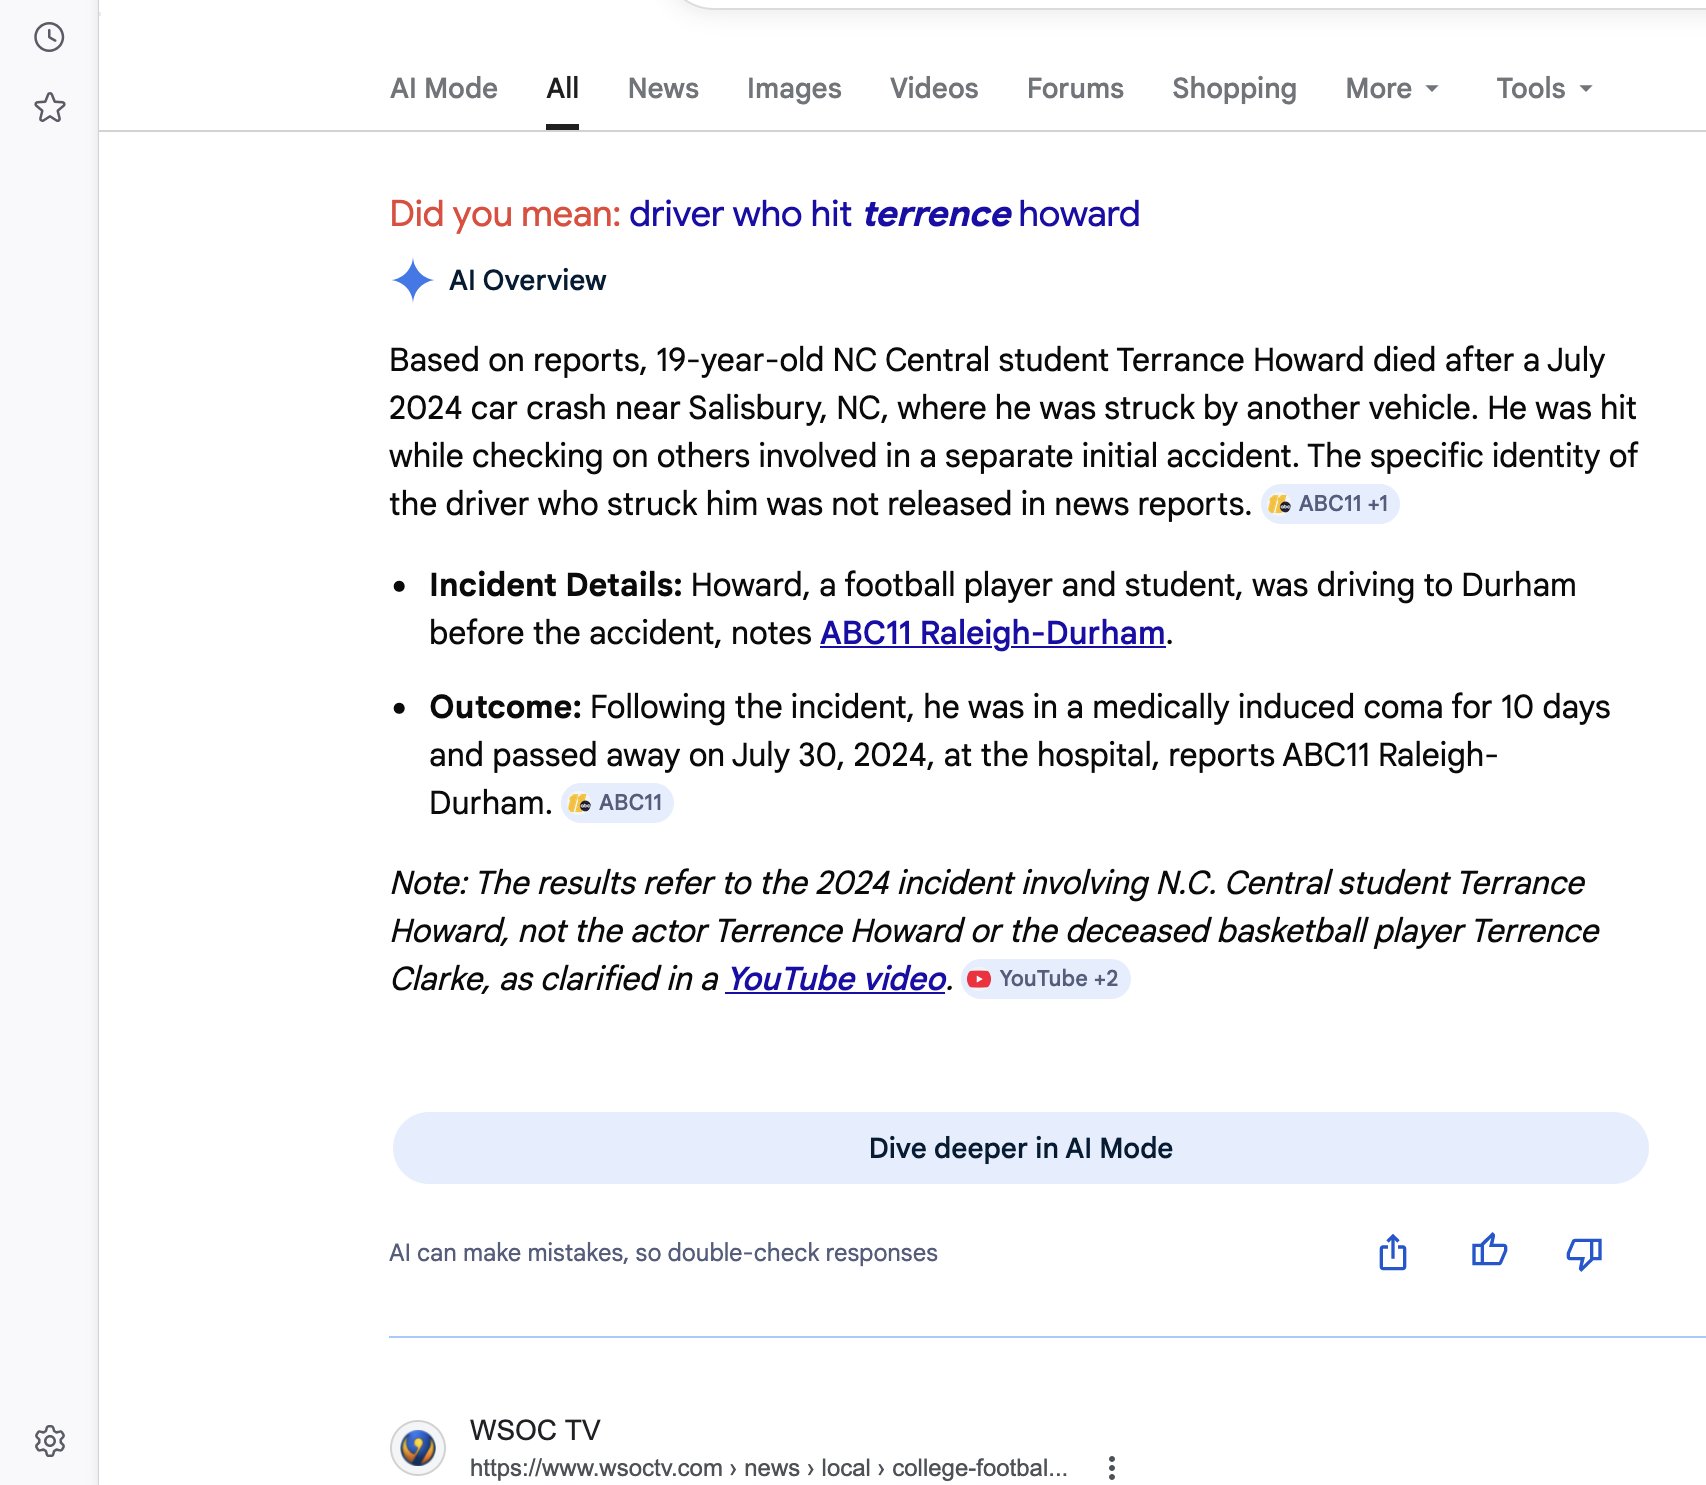
Task: Click the WSOC TV site favicon
Action: coord(417,1447)
